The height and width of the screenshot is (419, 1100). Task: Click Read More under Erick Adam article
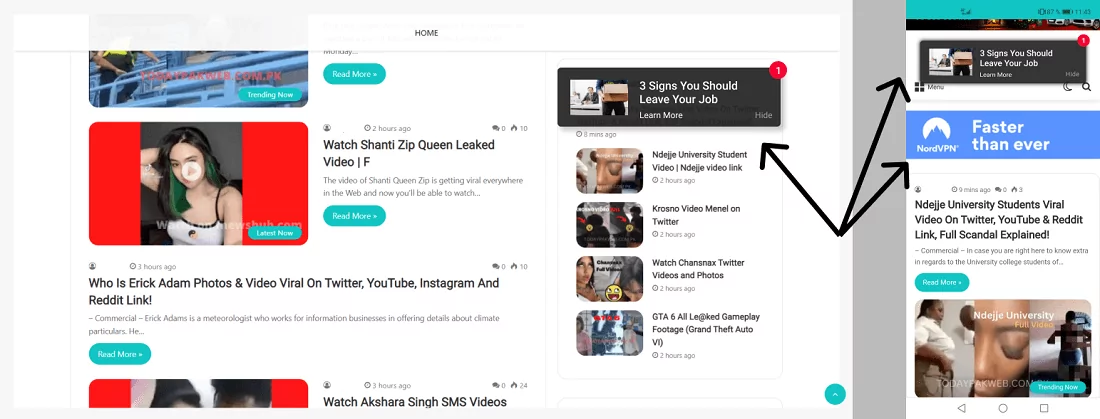pos(120,354)
